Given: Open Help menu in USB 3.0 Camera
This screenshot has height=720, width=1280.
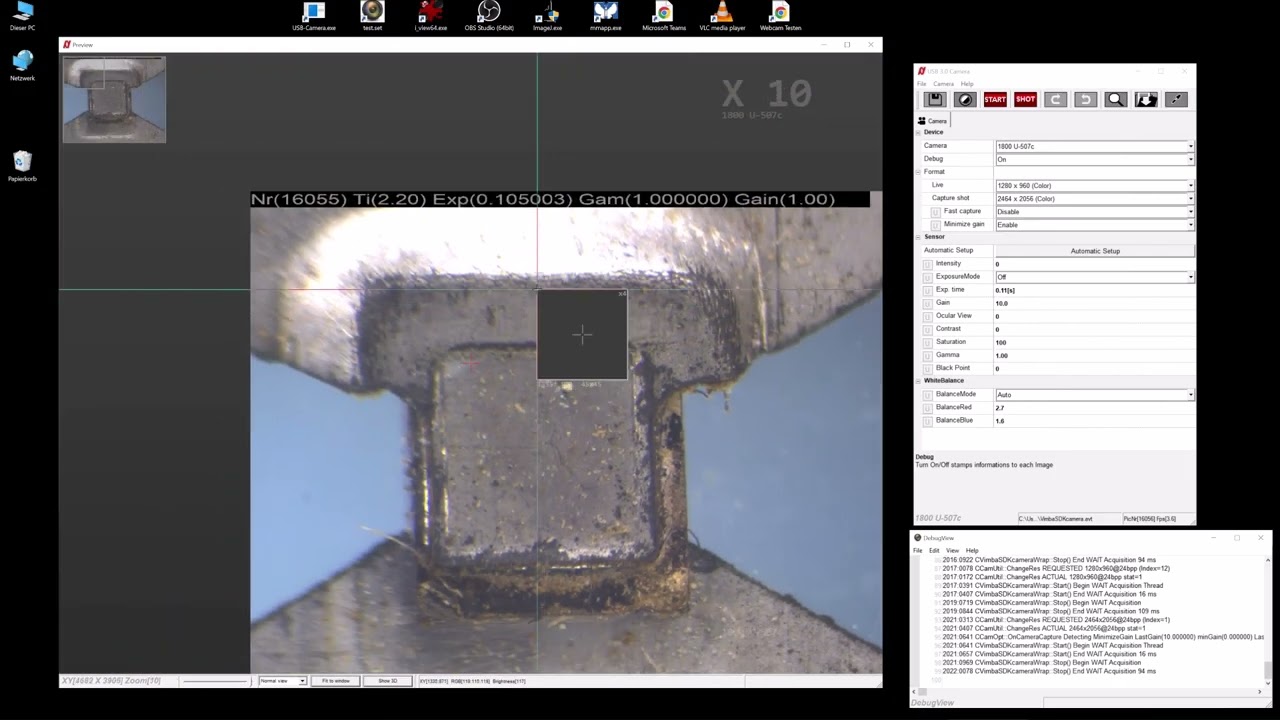Looking at the screenshot, I should [x=967, y=84].
